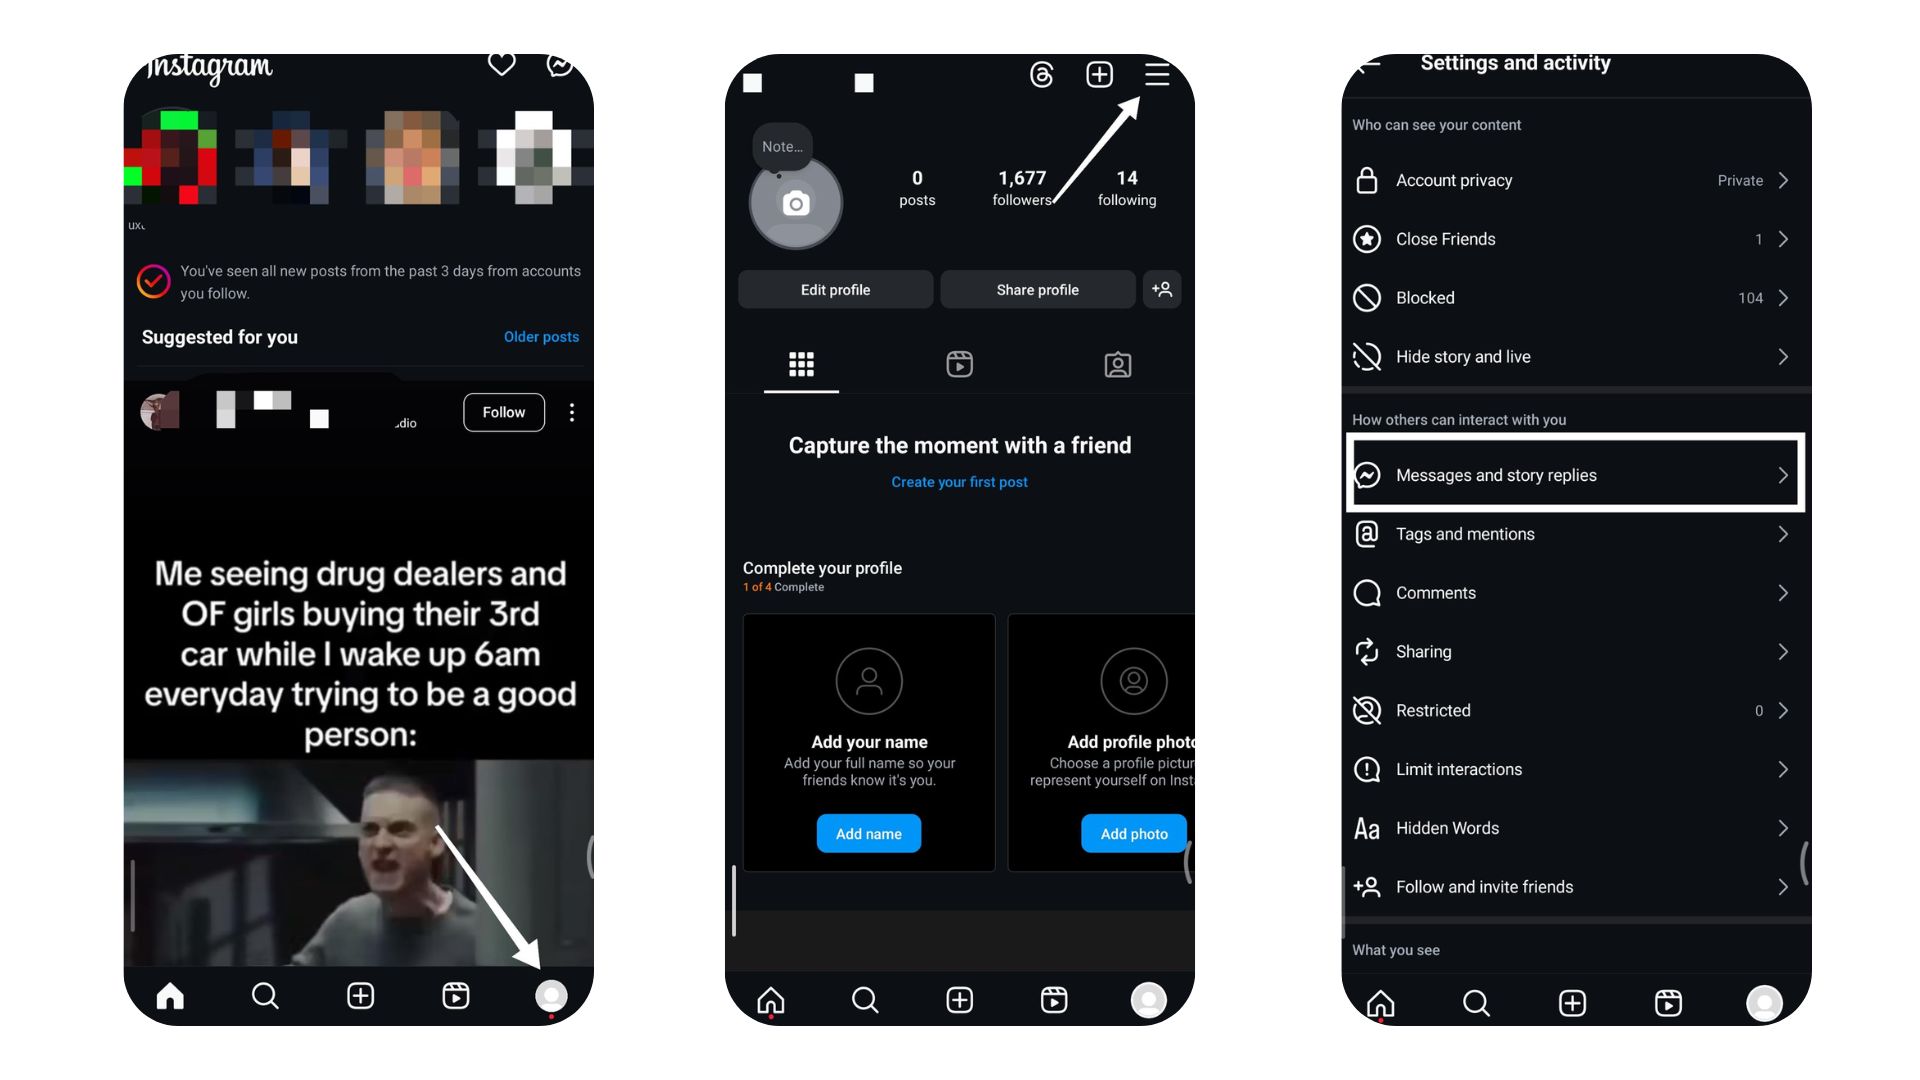Image resolution: width=1920 pixels, height=1080 pixels.
Task: Toggle Hide story and live setting
Action: 1573,356
